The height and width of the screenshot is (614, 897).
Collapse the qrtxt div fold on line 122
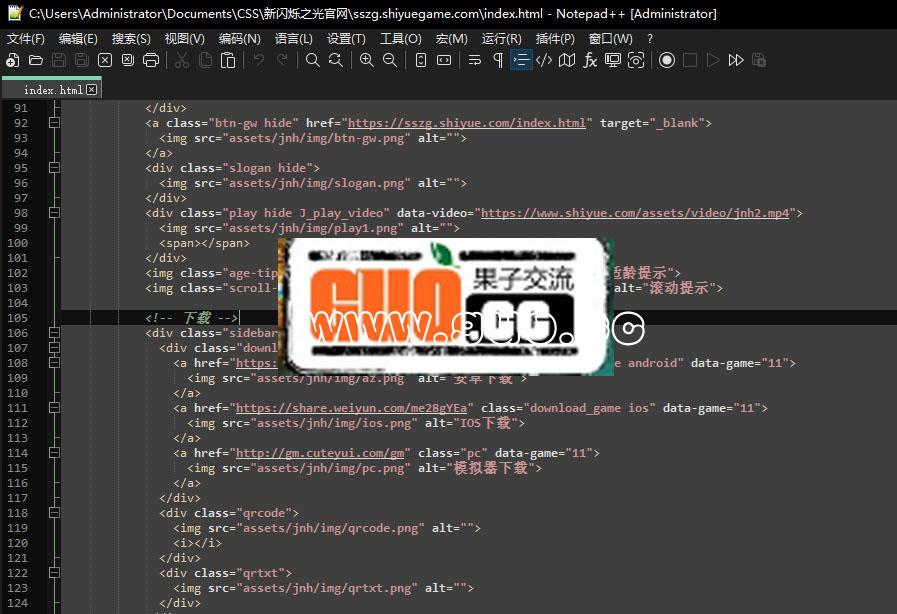[x=54, y=573]
